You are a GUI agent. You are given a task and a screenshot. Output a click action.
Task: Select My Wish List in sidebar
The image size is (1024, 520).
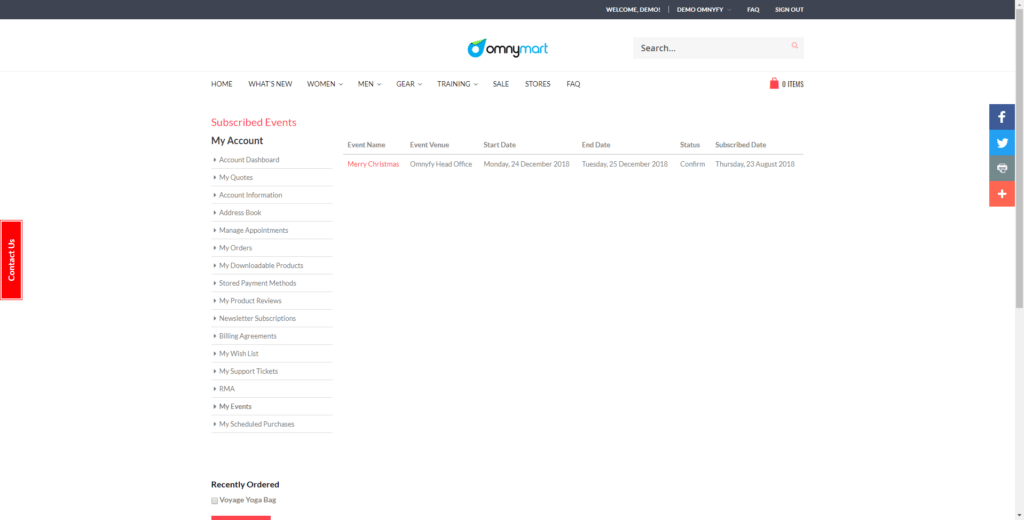pyautogui.click(x=240, y=354)
